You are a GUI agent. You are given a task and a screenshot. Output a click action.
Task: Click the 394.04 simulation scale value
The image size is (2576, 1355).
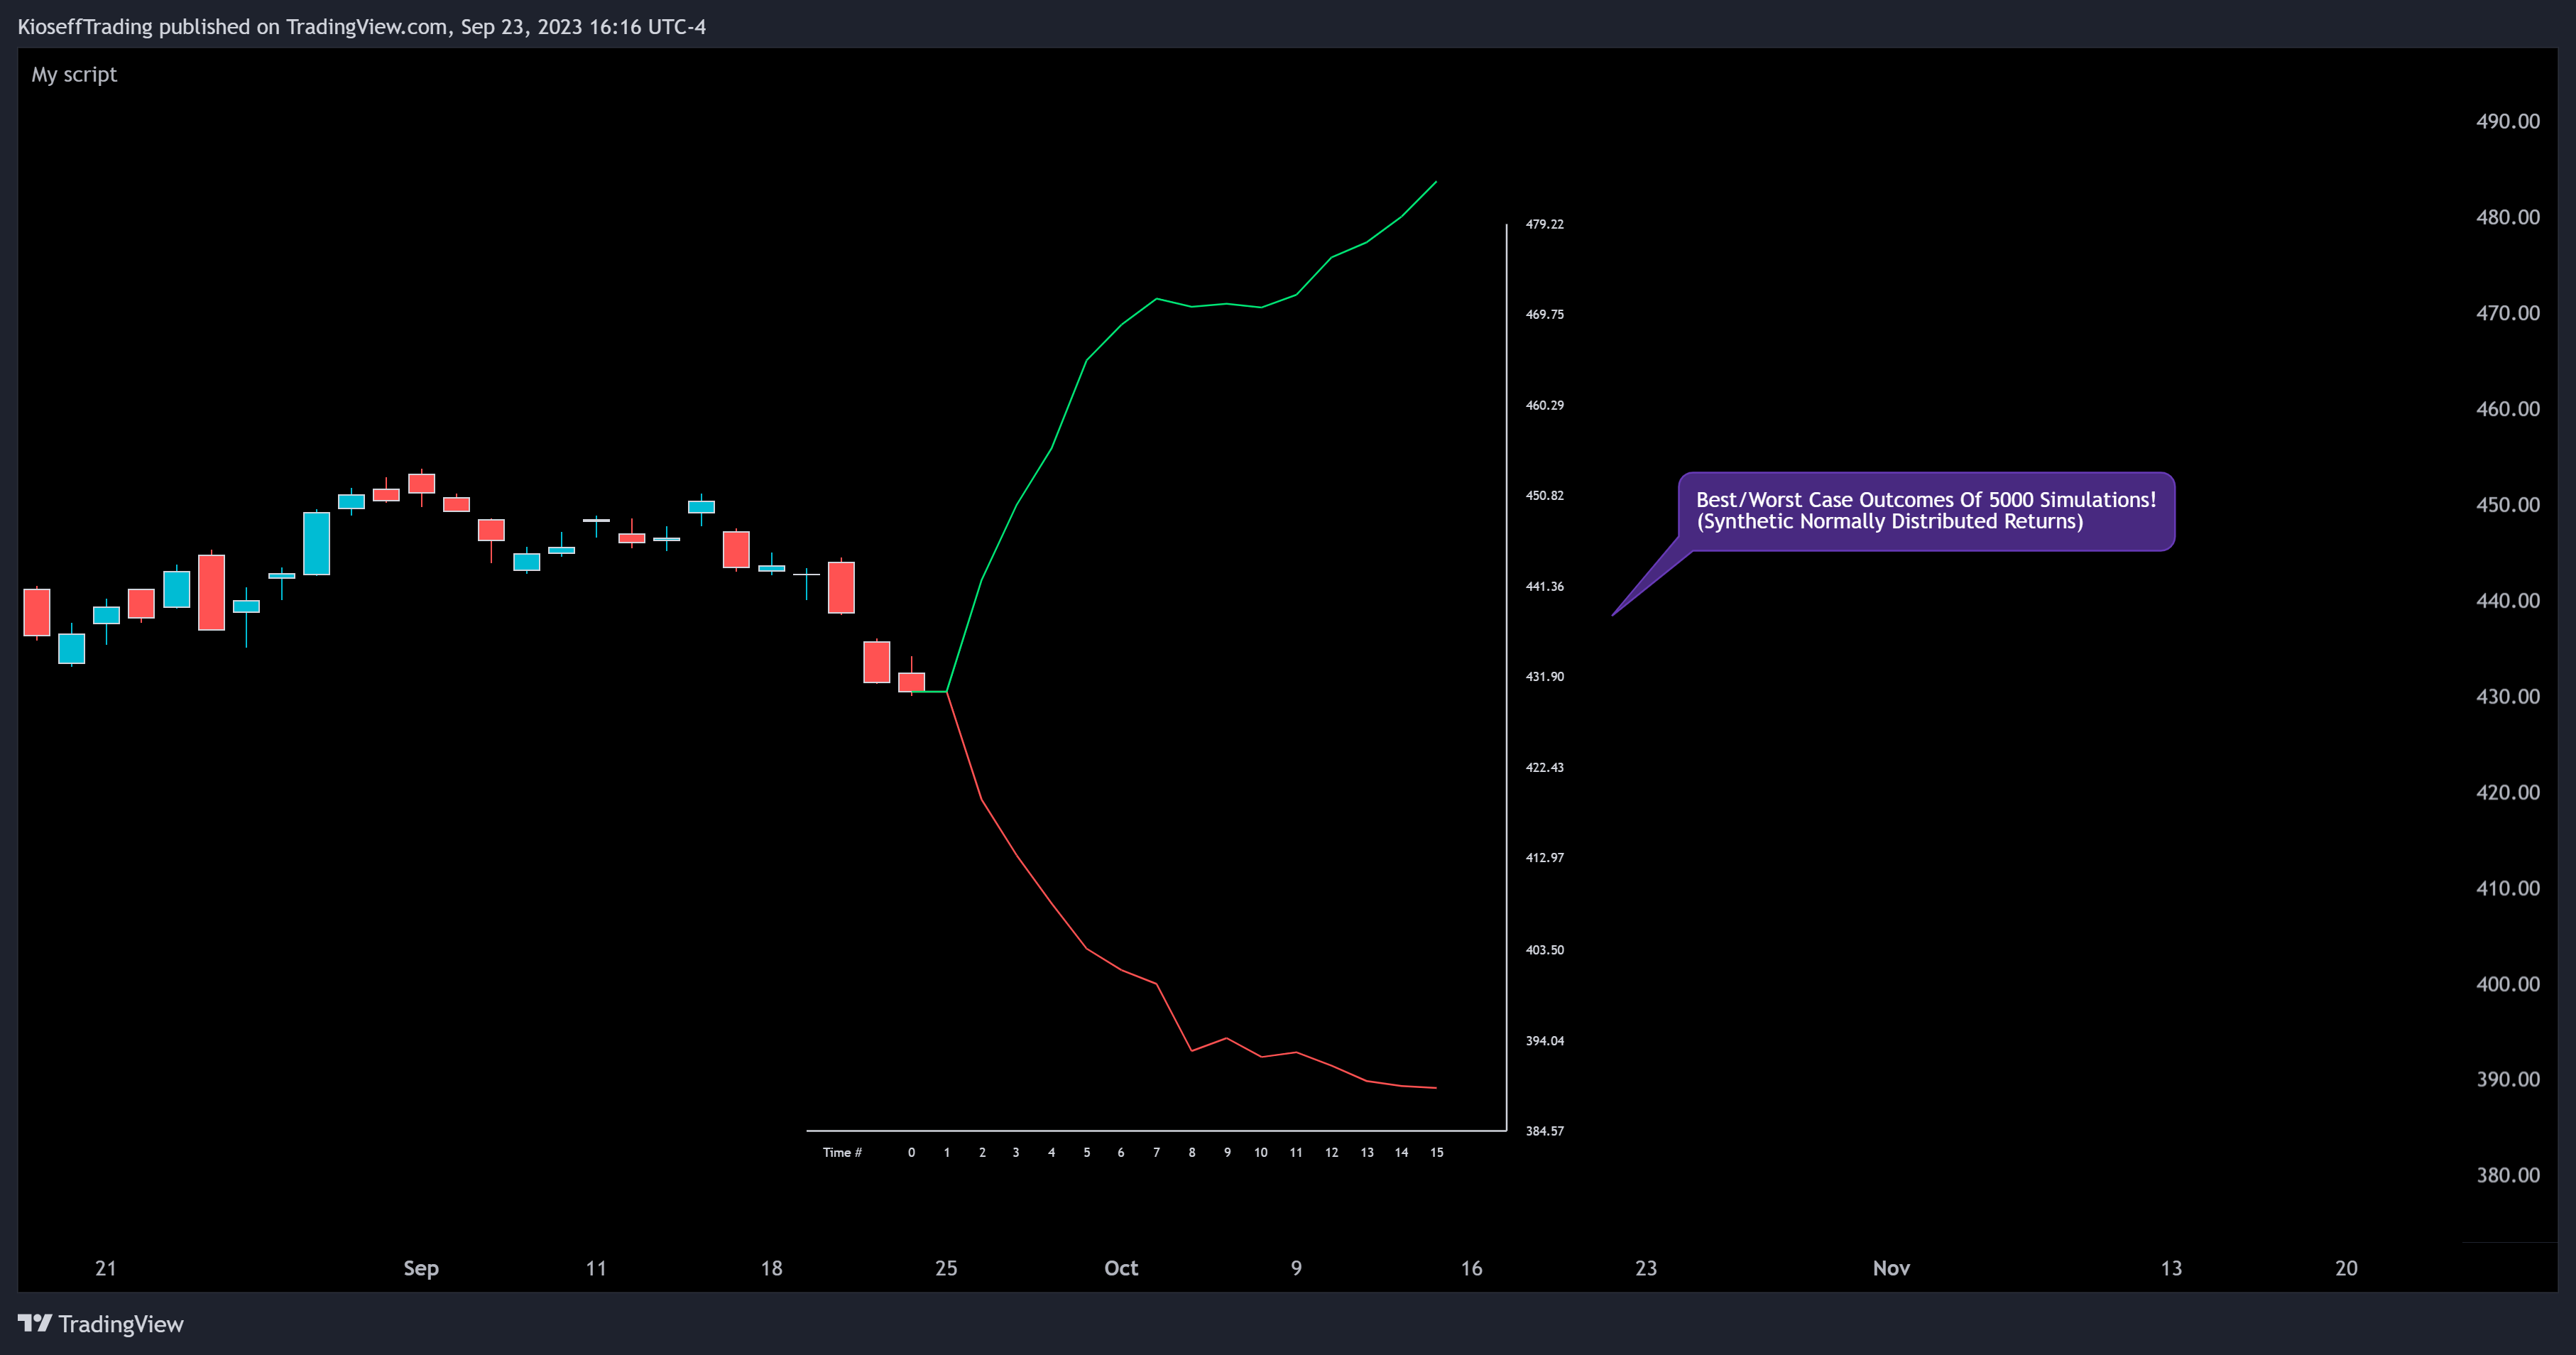click(1545, 1041)
